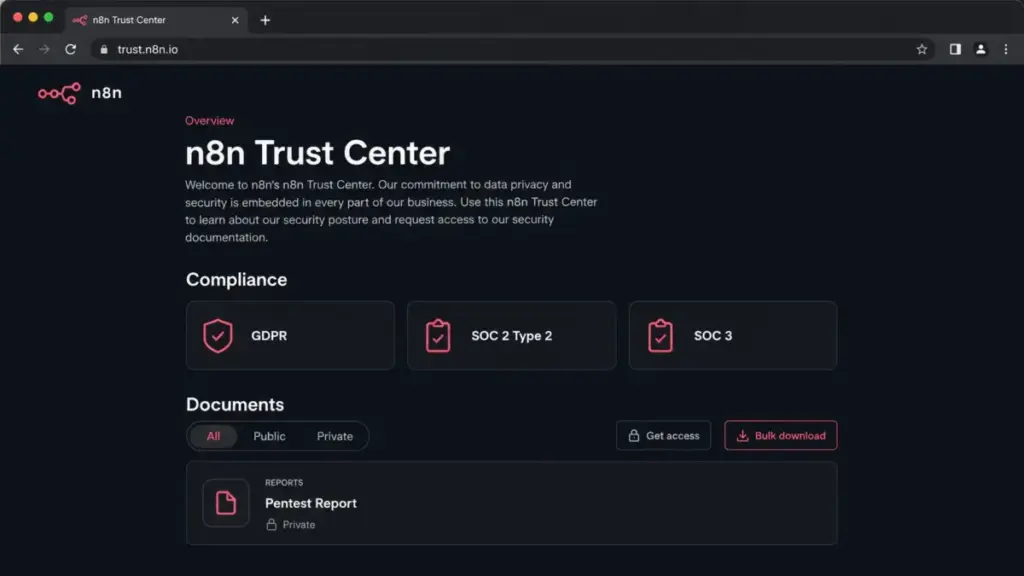The image size is (1024, 576).
Task: Open the GDPR compliance card
Action: 290,336
